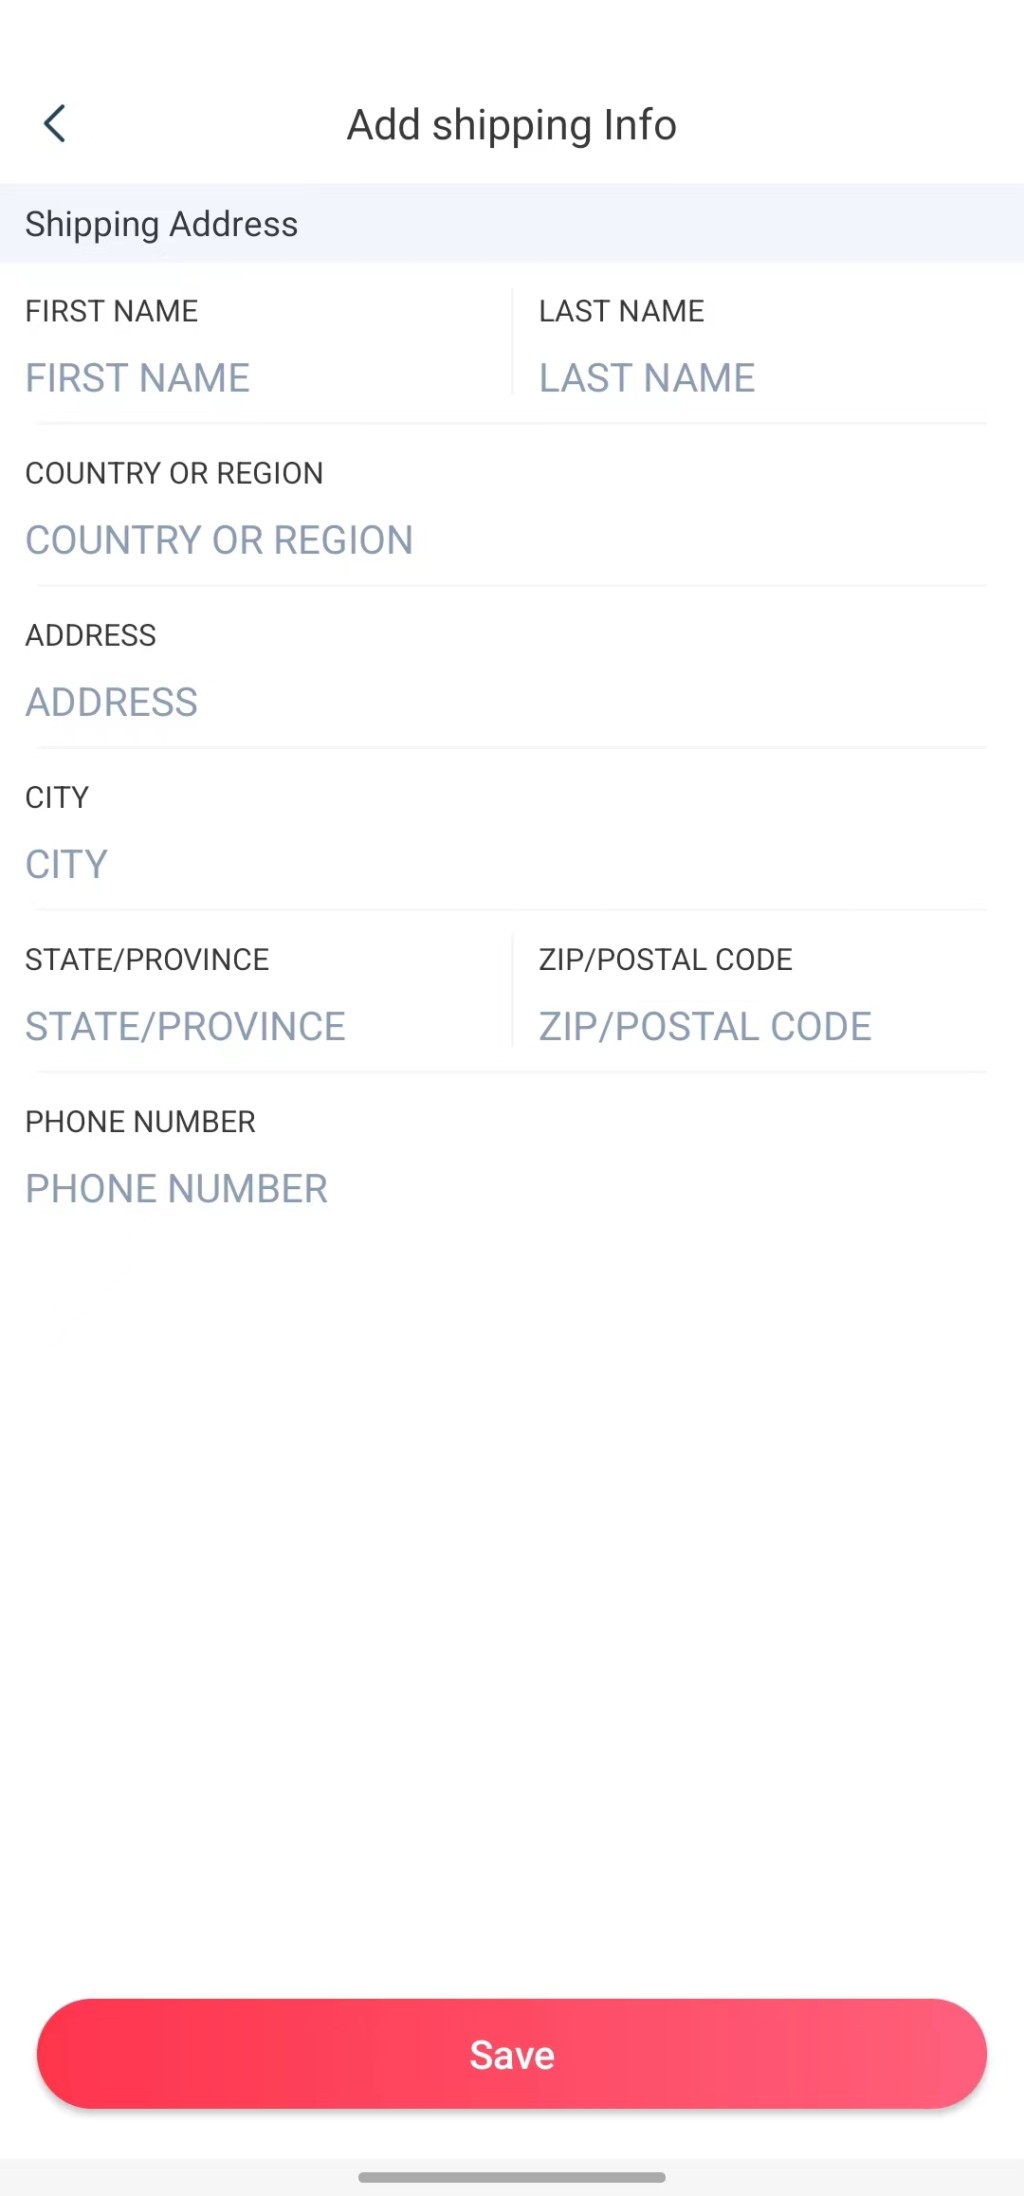
Task: Tap the small black ADDRESS label
Action: point(91,635)
